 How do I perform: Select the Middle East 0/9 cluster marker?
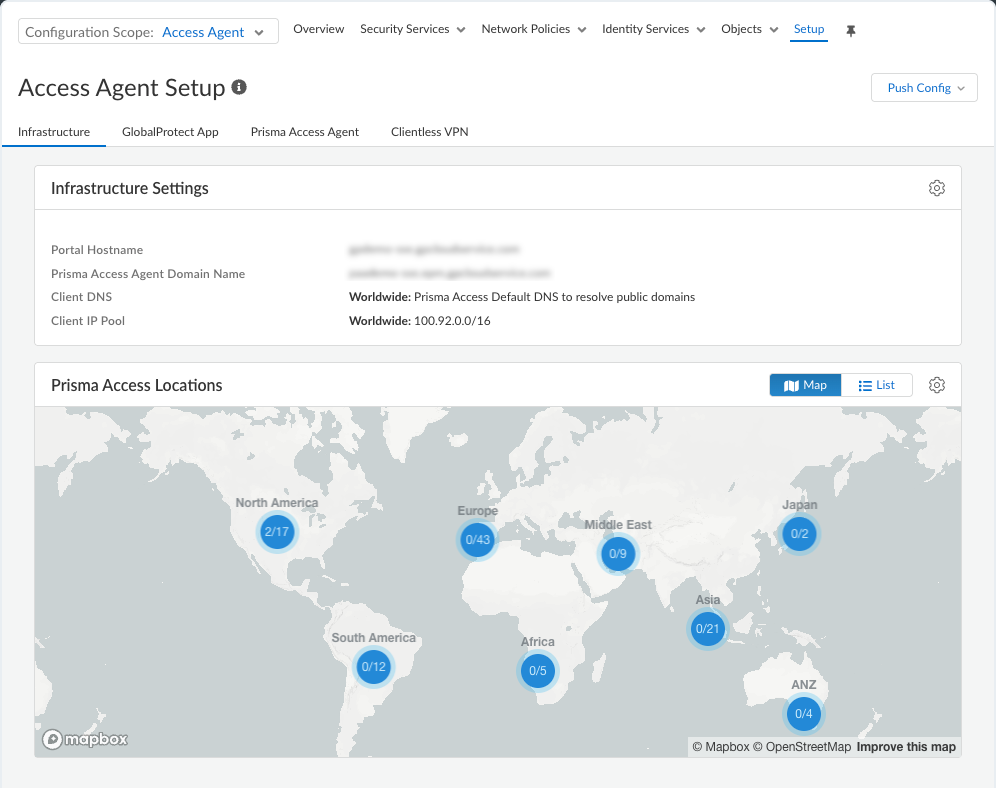tap(618, 554)
